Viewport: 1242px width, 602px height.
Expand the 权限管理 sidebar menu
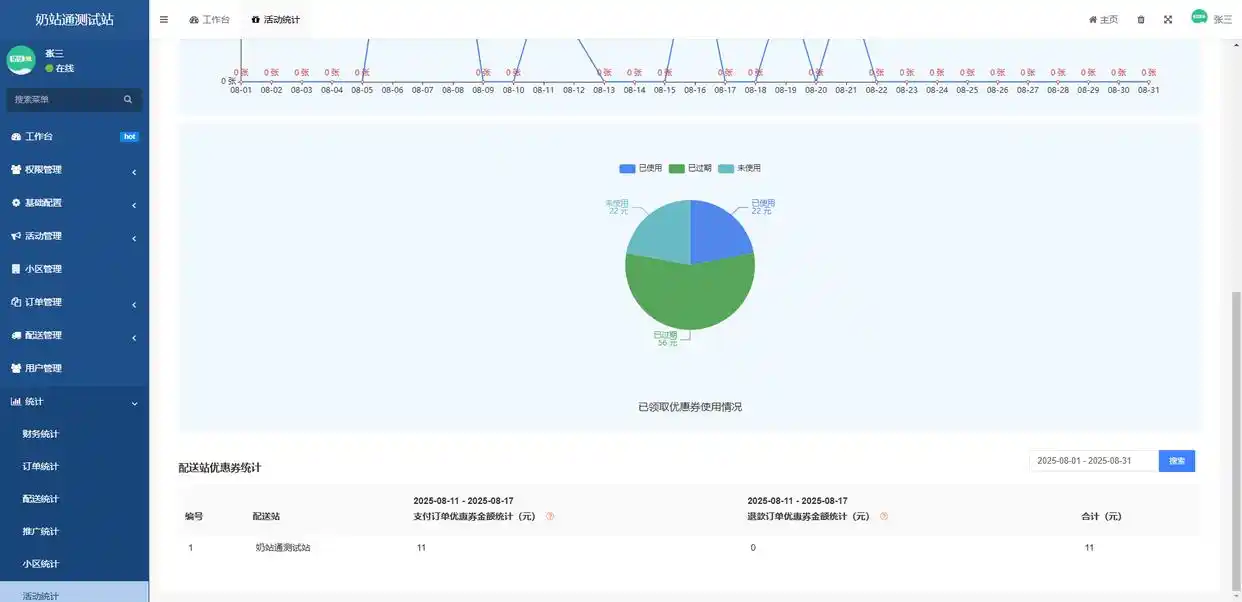point(74,170)
